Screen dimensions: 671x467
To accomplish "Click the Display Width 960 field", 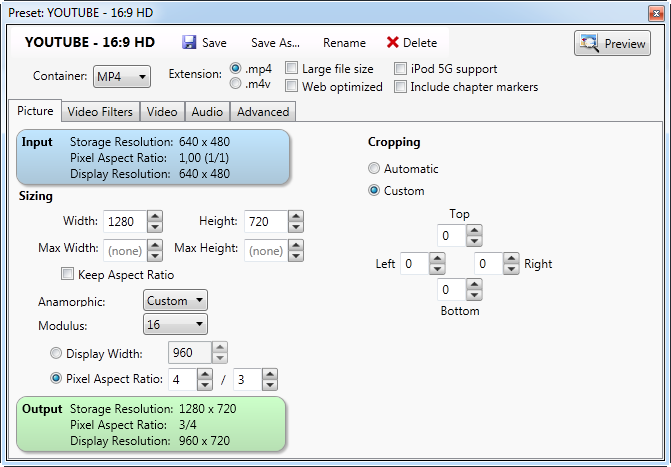I will 190,352.
